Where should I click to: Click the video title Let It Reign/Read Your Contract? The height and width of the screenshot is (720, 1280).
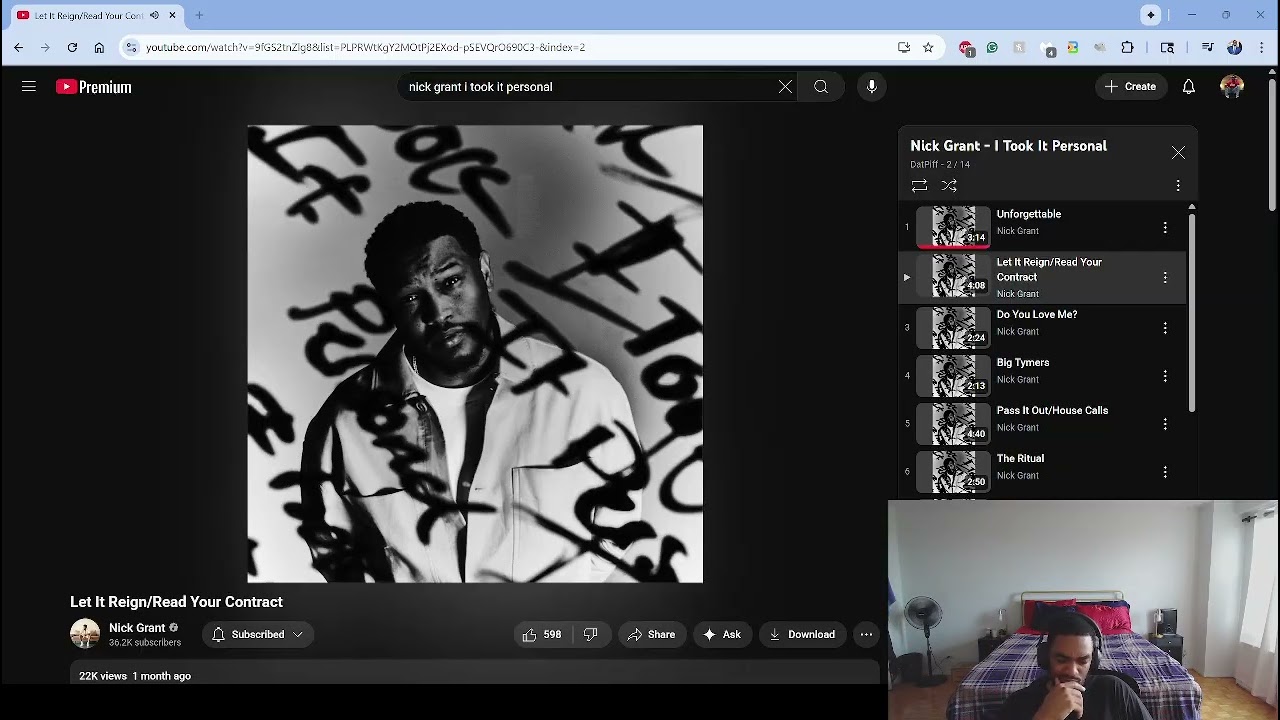176,602
